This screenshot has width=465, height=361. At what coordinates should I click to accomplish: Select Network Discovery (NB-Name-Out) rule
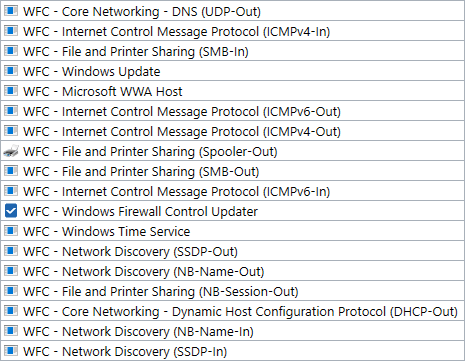[x=232, y=271]
